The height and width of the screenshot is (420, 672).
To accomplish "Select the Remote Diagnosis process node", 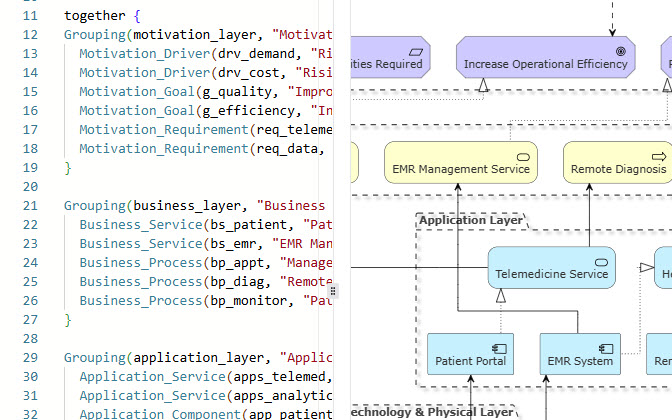I will tap(618, 162).
